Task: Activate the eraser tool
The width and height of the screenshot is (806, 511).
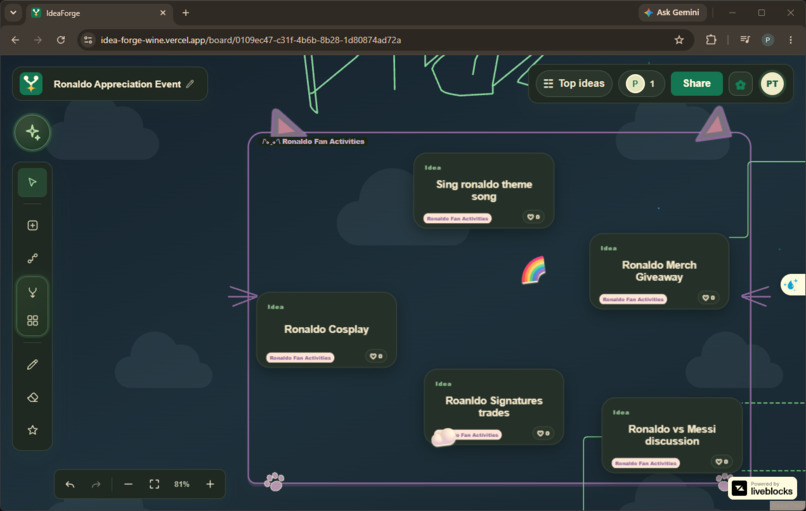Action: click(32, 397)
